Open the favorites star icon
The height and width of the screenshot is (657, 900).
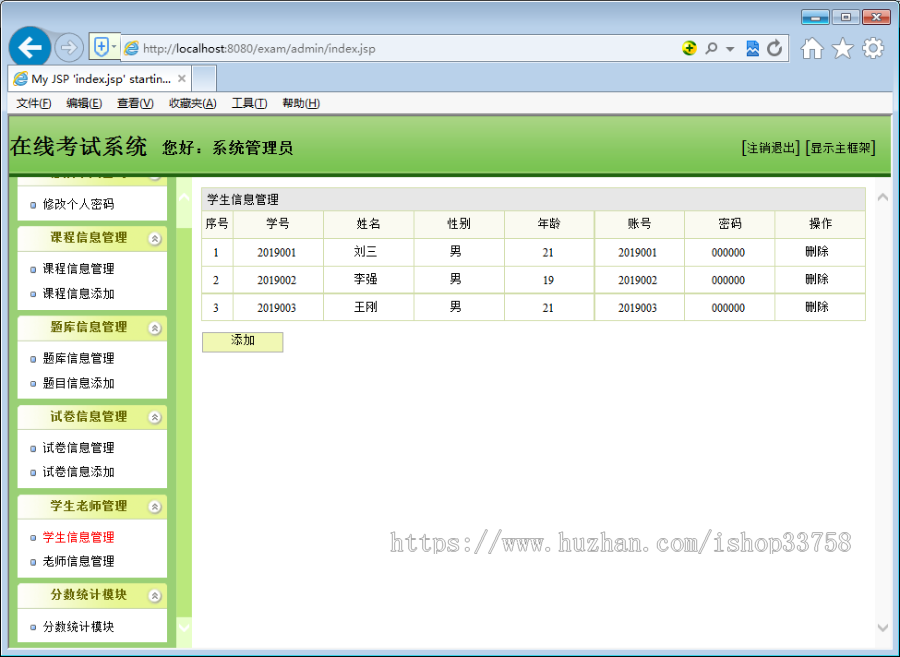point(842,47)
